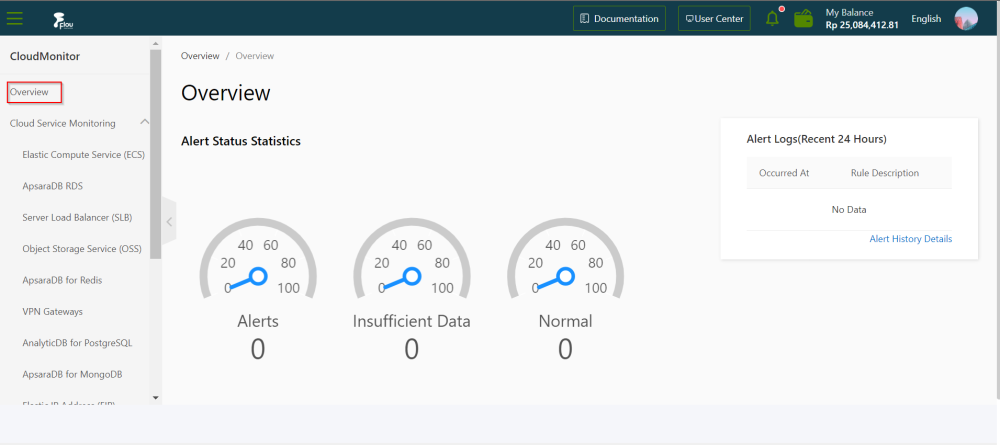Viewport: 1000px width, 445px height.
Task: Open Object Storage Service (OSS) monitoring
Action: pyautogui.click(x=82, y=249)
